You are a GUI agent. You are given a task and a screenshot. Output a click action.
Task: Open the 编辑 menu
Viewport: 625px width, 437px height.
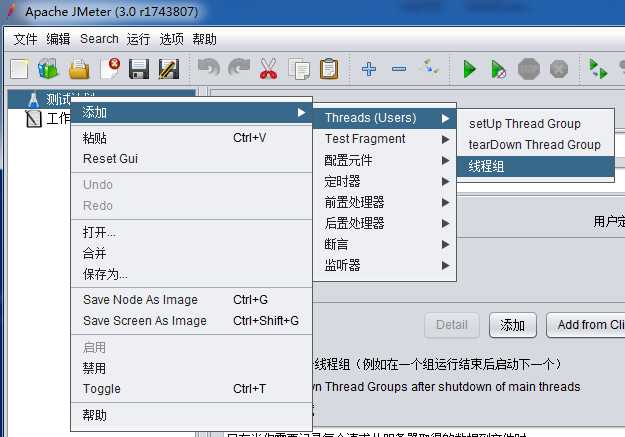58,39
